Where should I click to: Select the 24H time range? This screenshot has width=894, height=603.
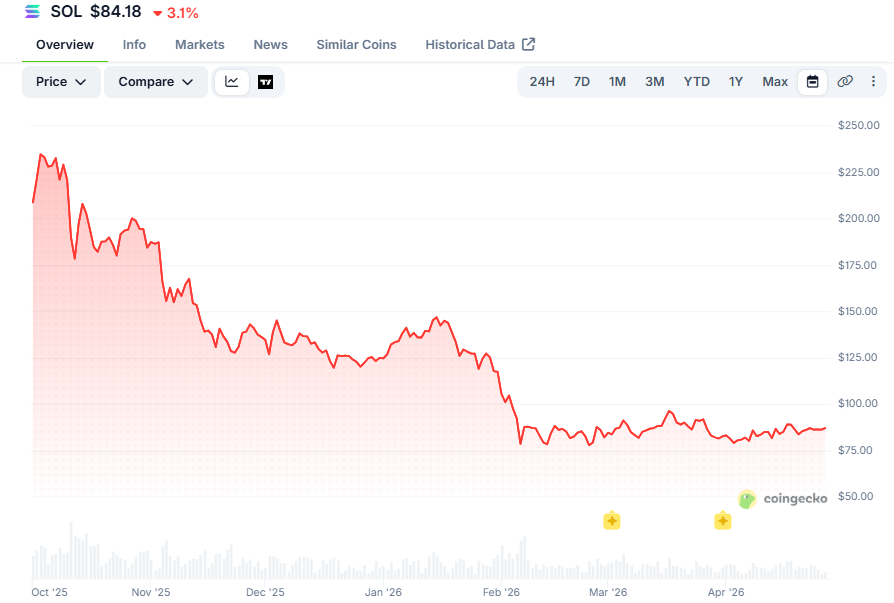pos(542,82)
